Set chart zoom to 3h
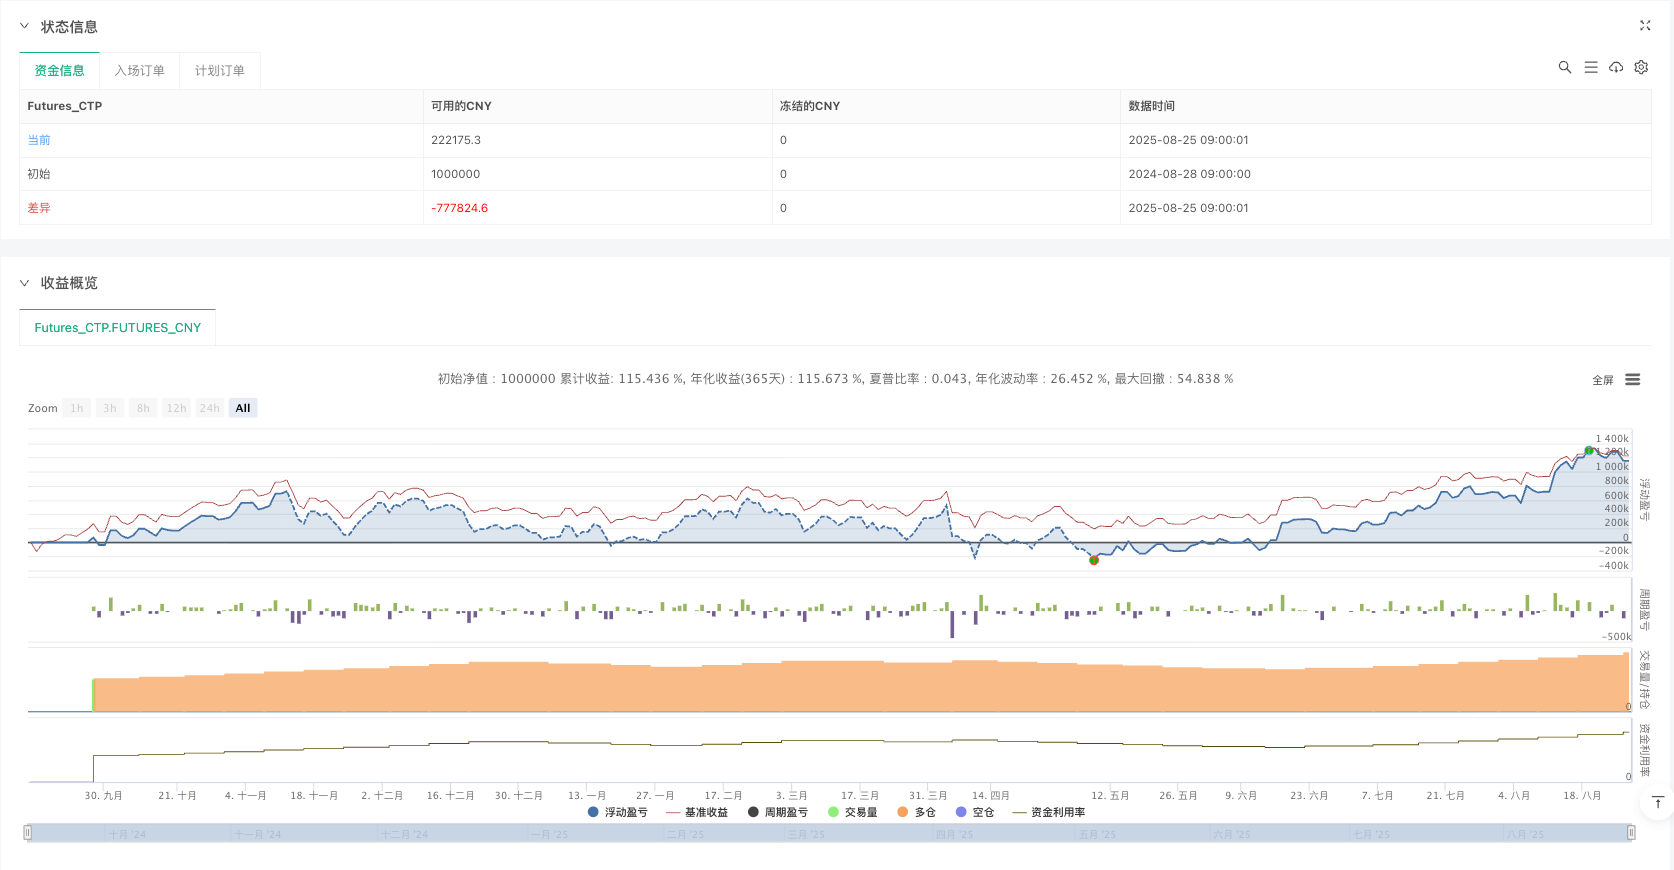The height and width of the screenshot is (870, 1674). (110, 408)
